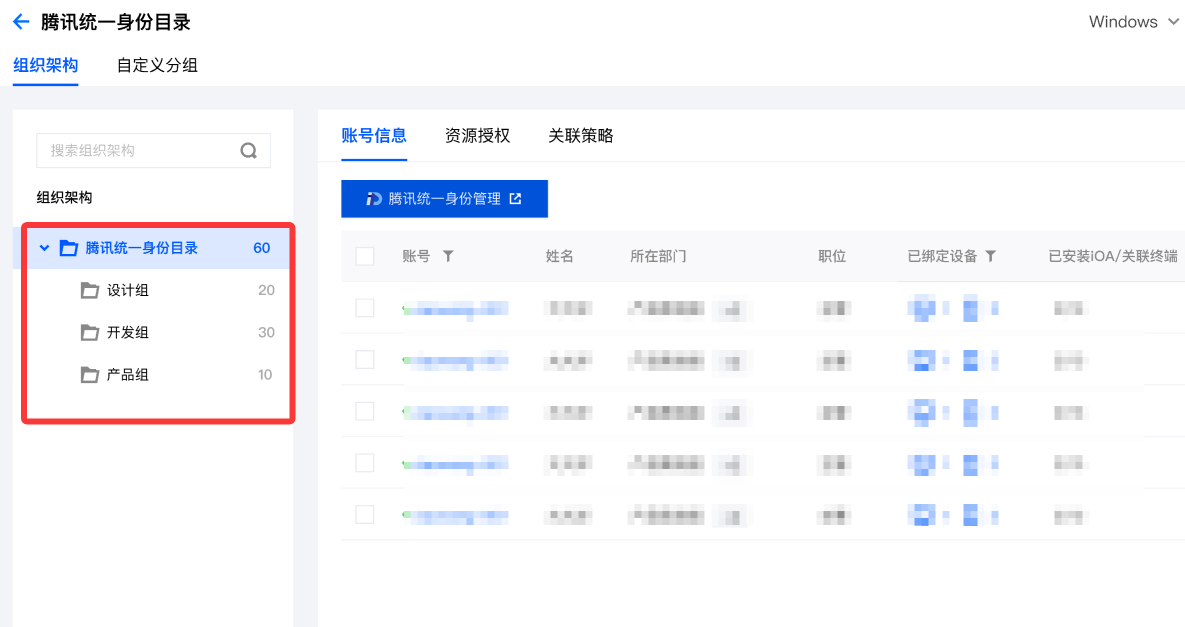1185x627 pixels.
Task: Go back using the blue arrow
Action: coord(21,22)
